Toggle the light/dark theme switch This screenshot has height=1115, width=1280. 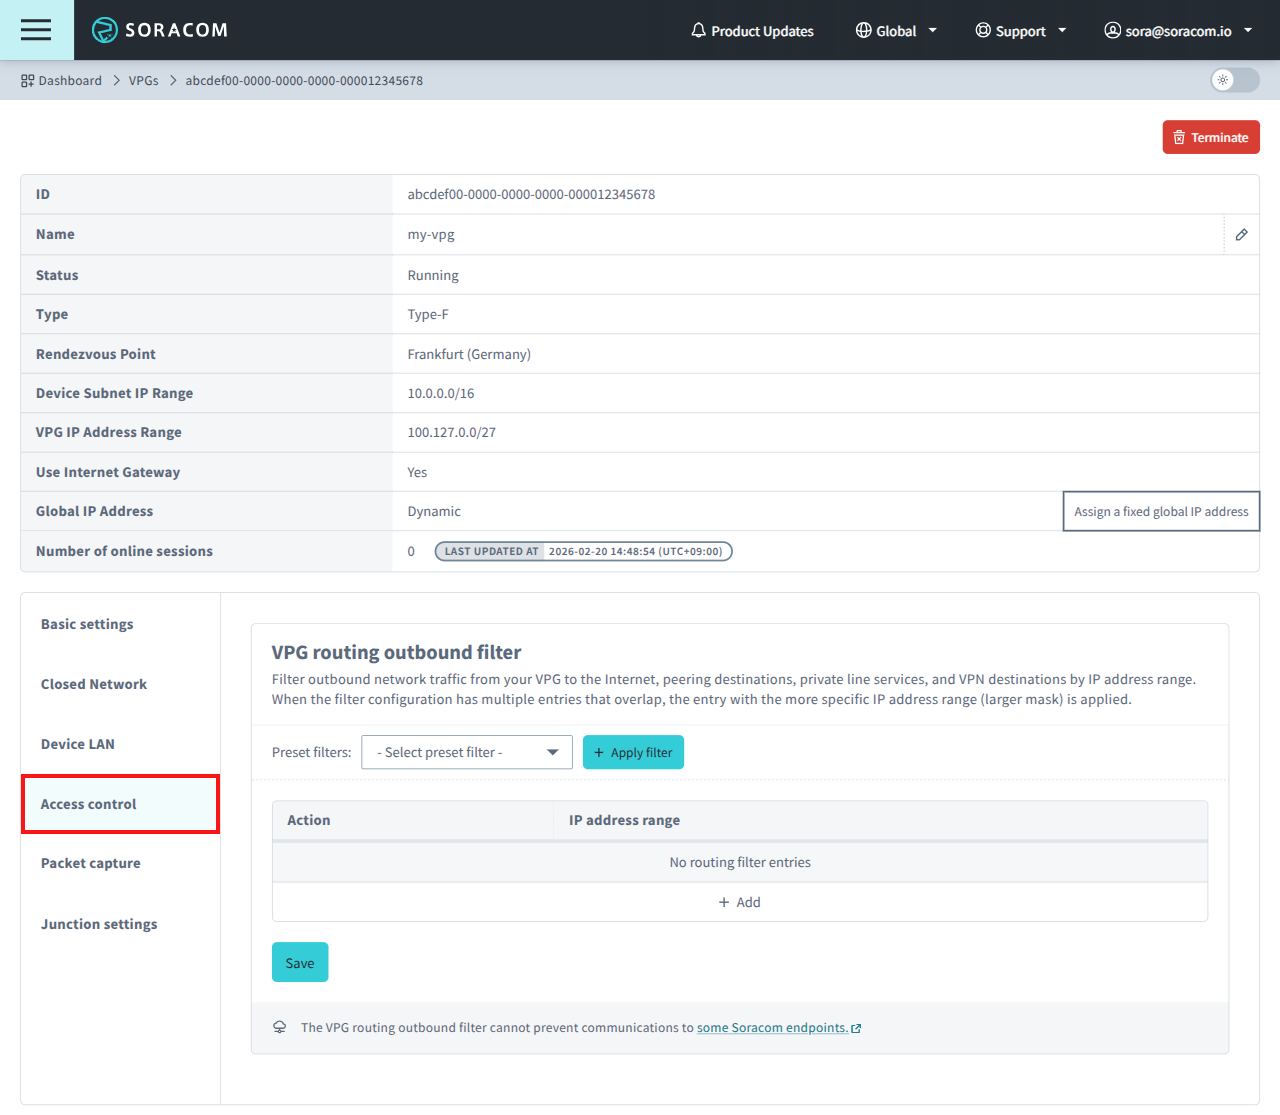(1234, 80)
